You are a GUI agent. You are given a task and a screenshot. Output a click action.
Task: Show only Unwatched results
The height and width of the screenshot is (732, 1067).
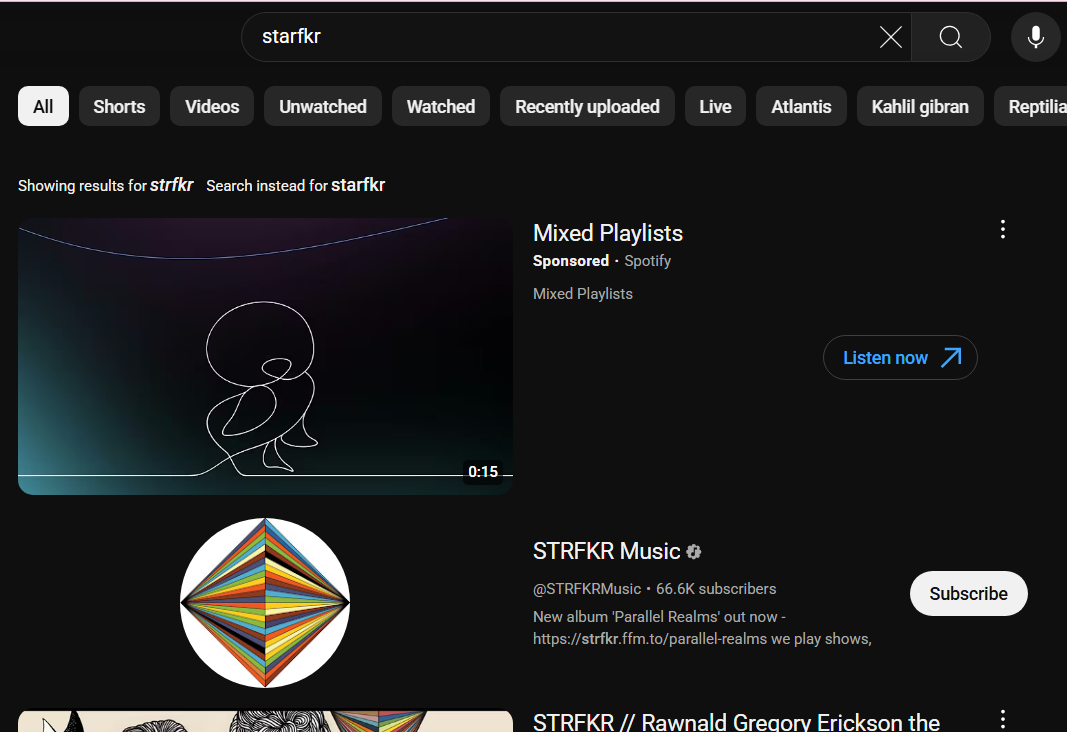(322, 107)
